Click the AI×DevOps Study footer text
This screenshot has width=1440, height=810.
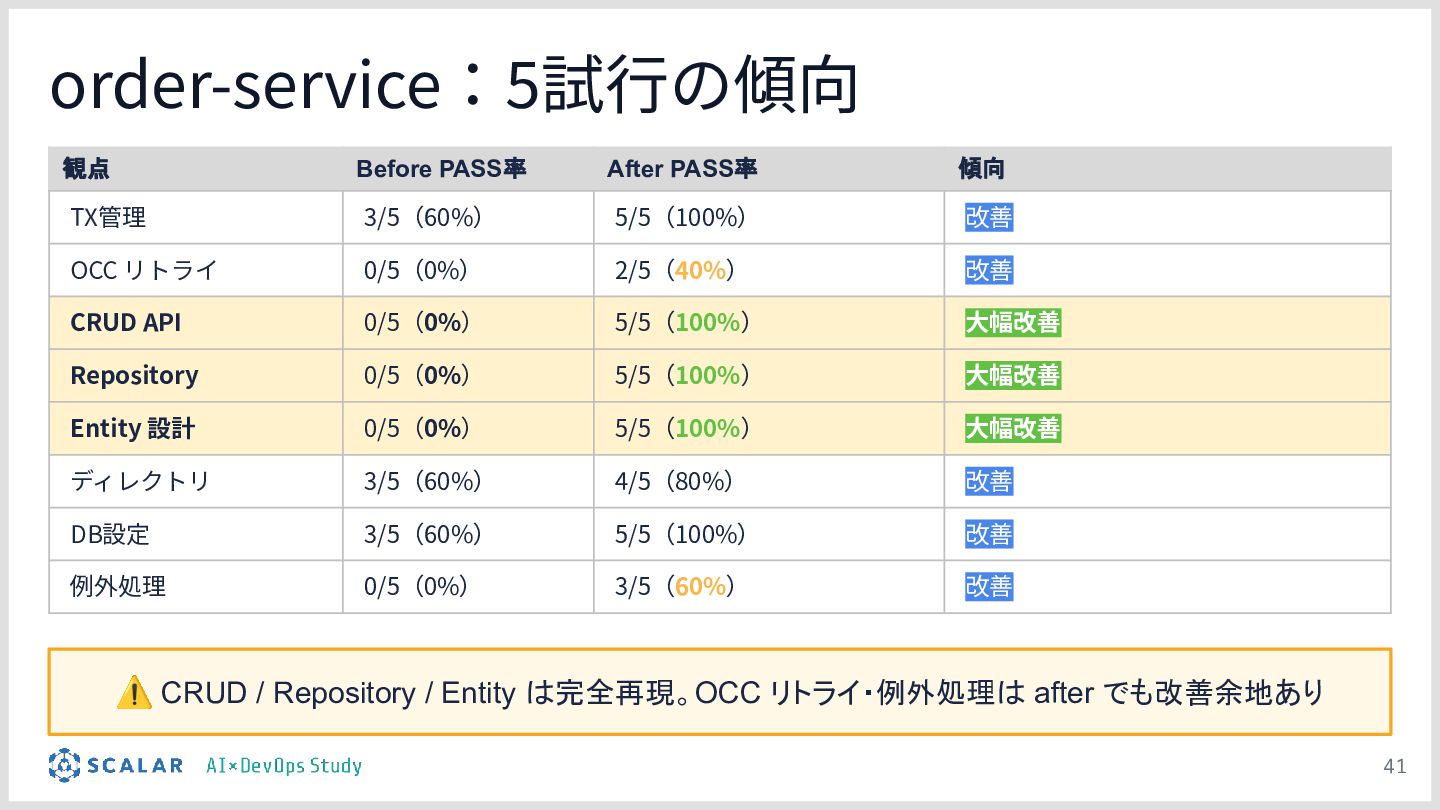click(x=284, y=766)
